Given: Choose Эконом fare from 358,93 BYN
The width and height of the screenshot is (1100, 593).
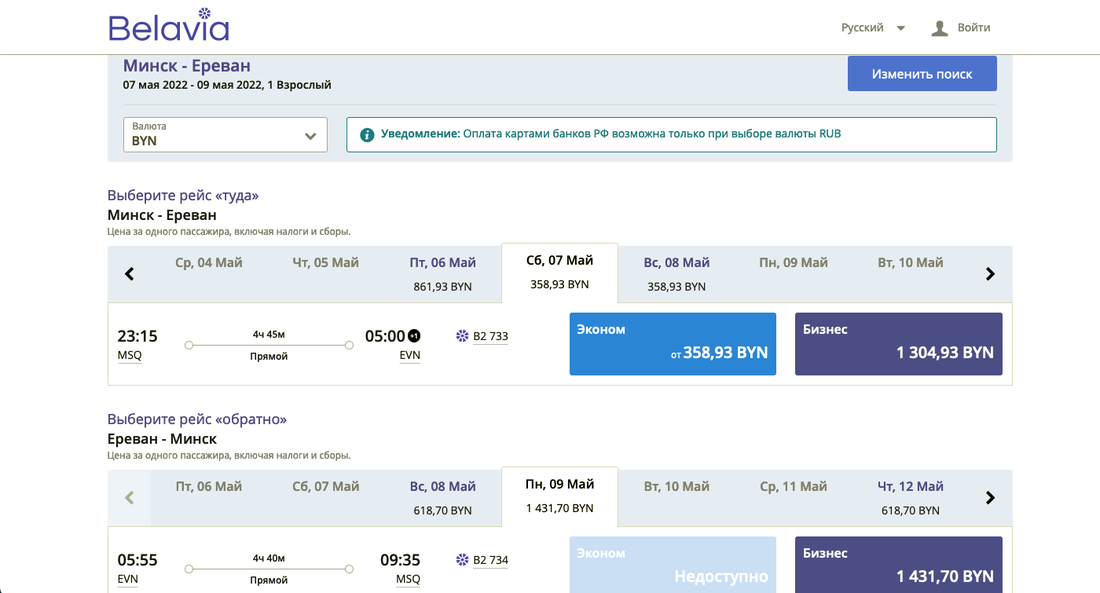Looking at the screenshot, I should (672, 344).
